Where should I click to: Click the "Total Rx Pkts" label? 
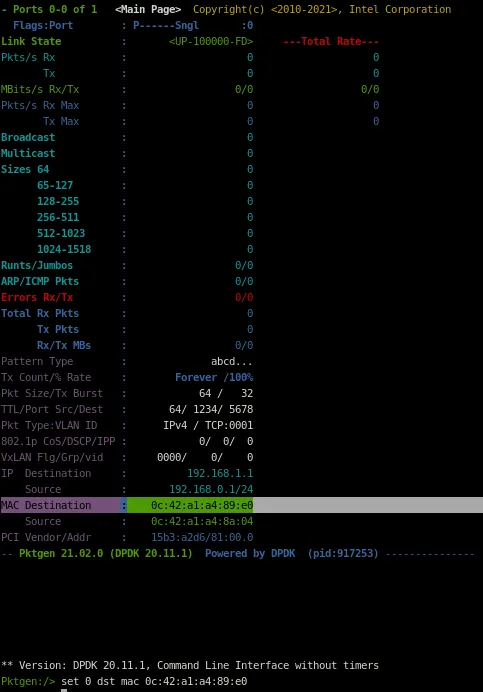[x=40, y=313]
